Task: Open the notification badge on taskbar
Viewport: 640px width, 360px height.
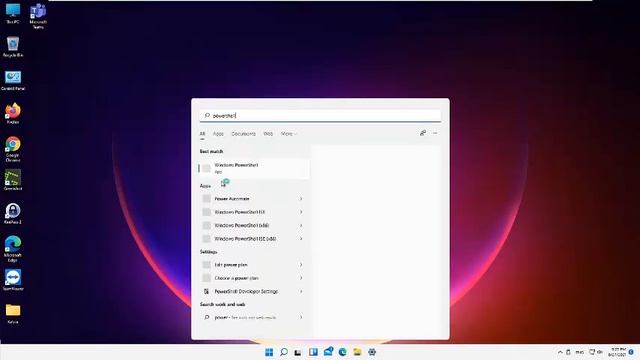Action: tap(631, 352)
